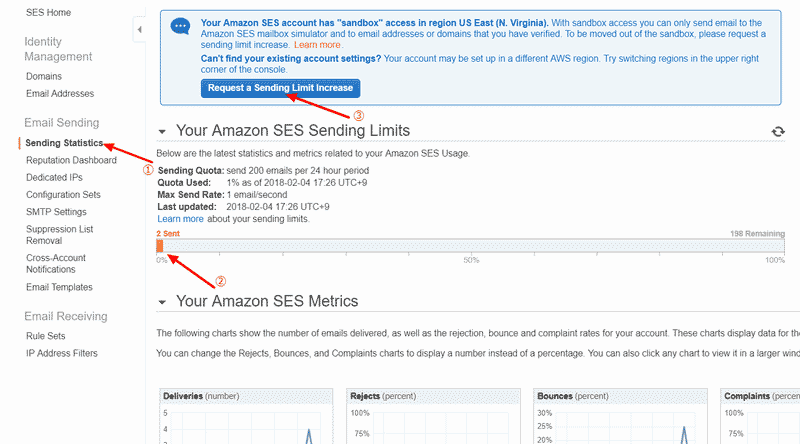800x444 pixels.
Task: Open Email Addresses page
Action: (60, 94)
